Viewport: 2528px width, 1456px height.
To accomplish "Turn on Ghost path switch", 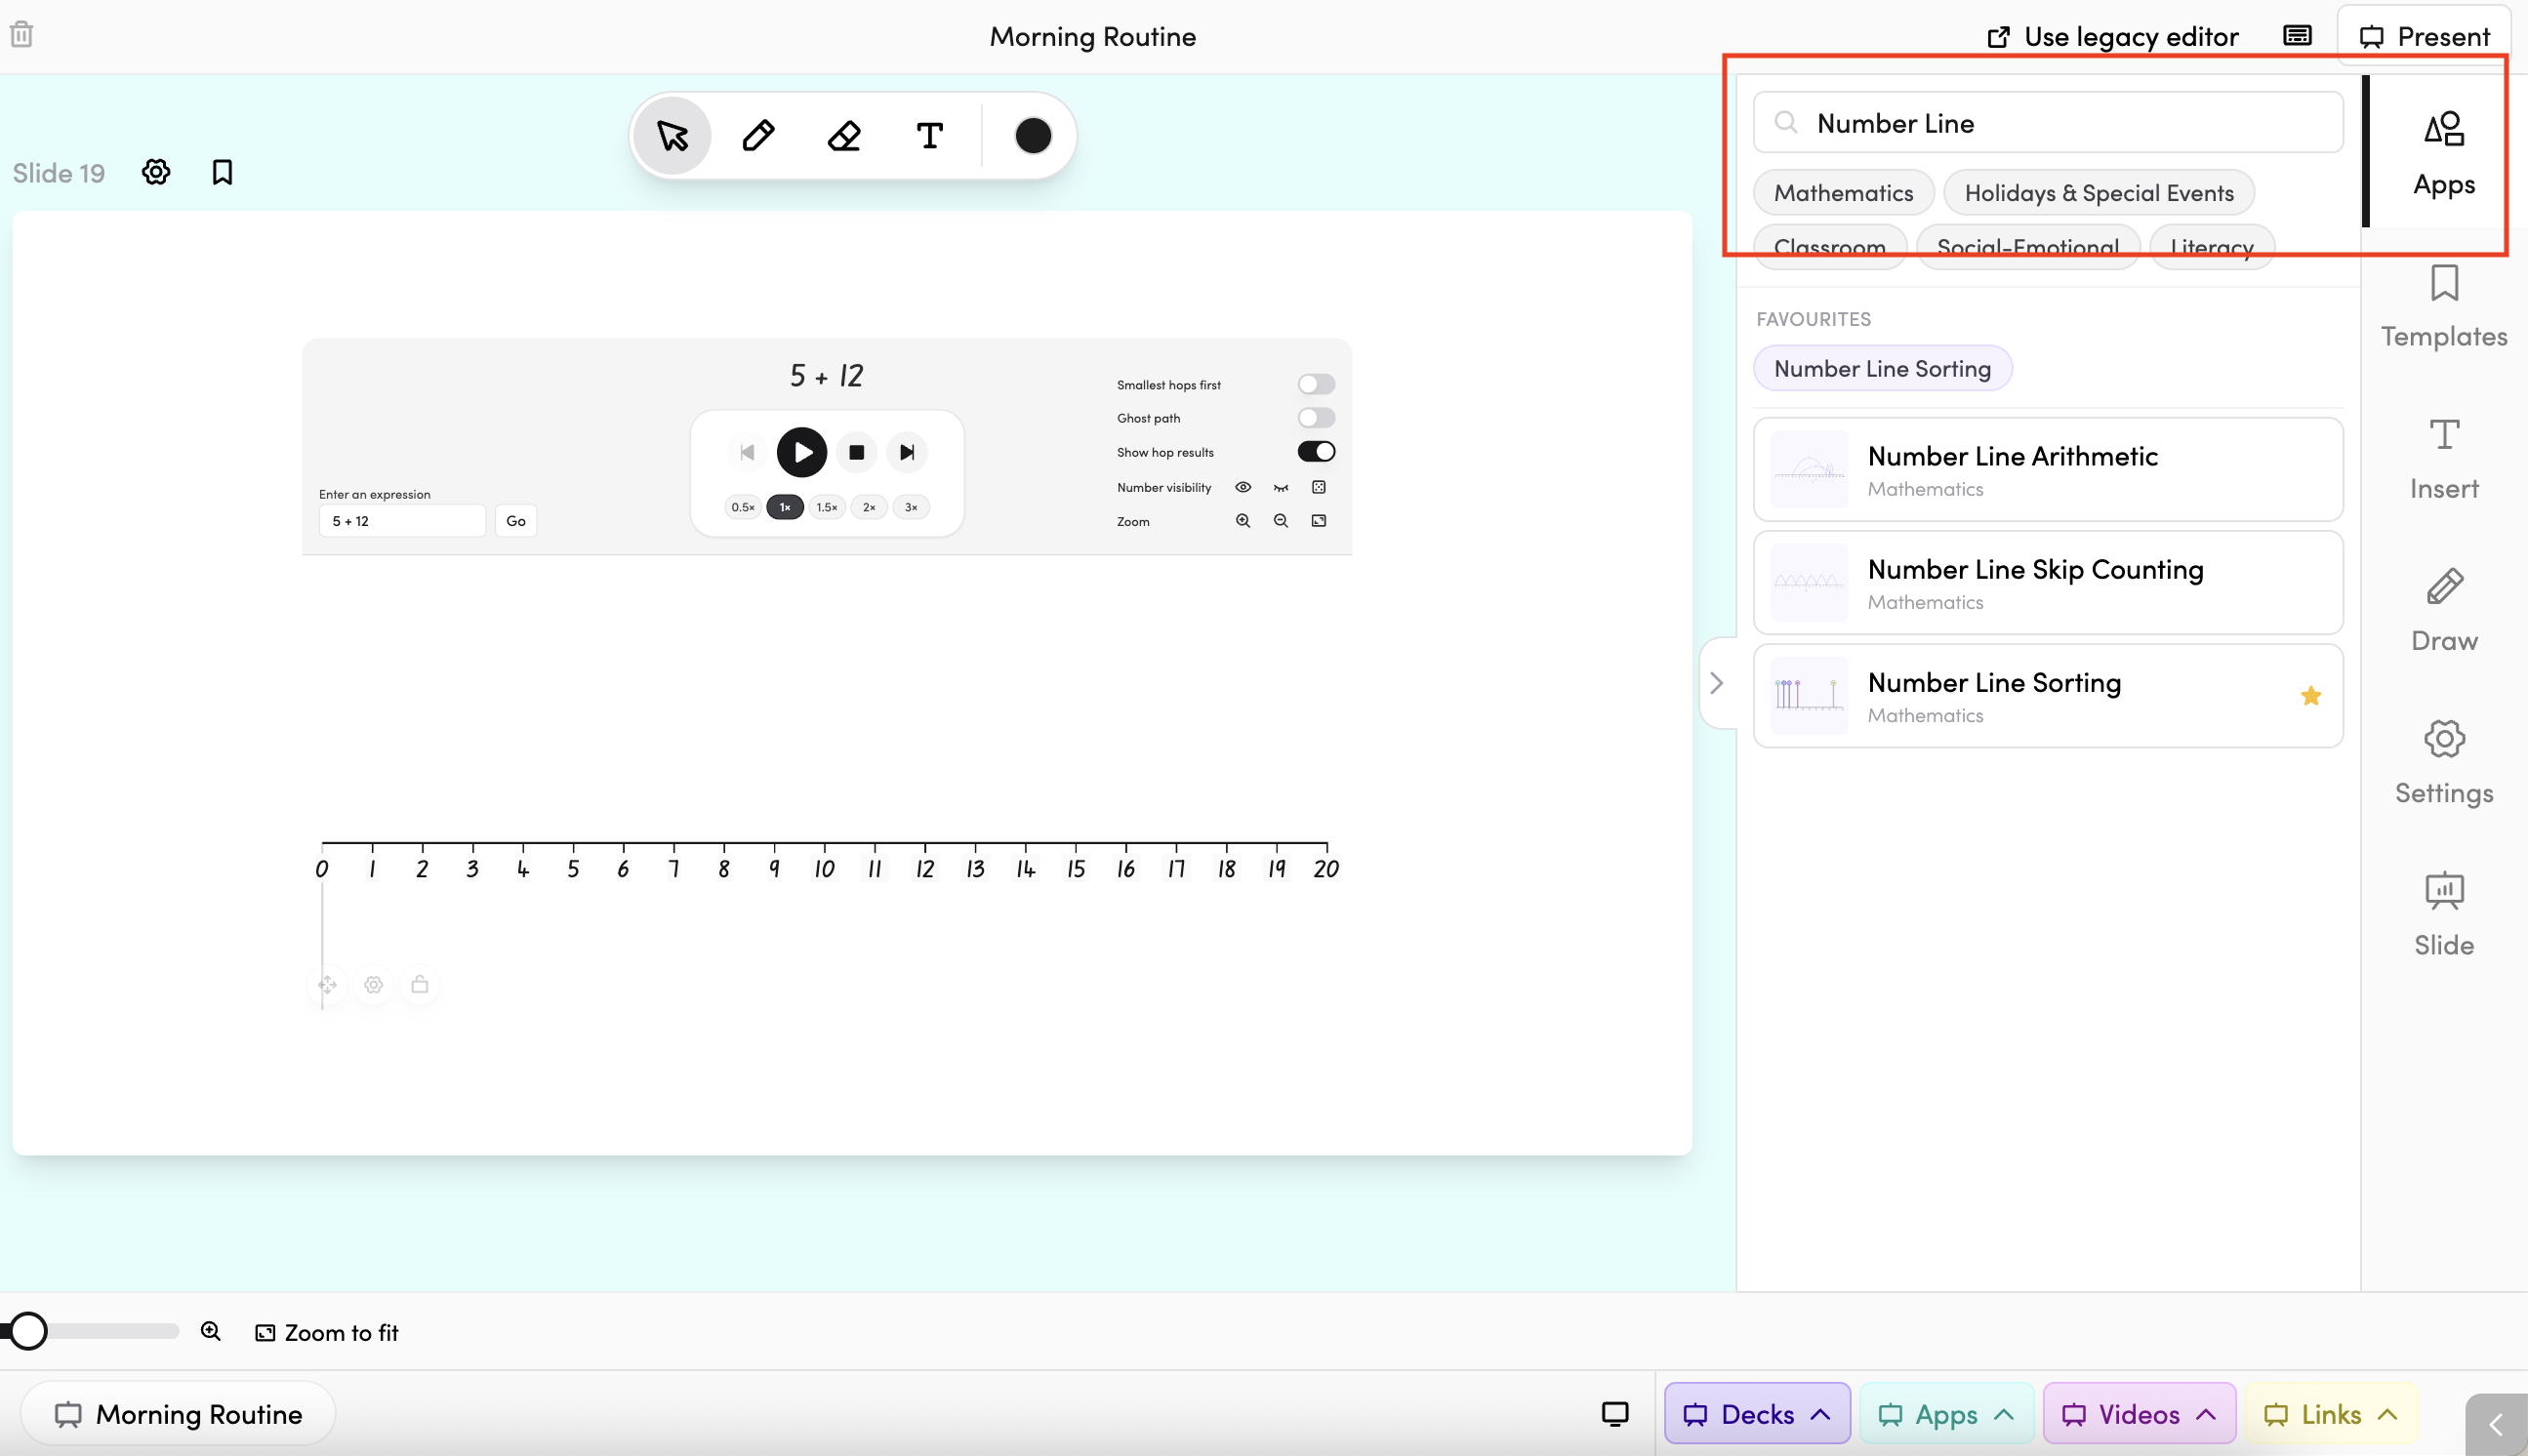I will tap(1315, 418).
